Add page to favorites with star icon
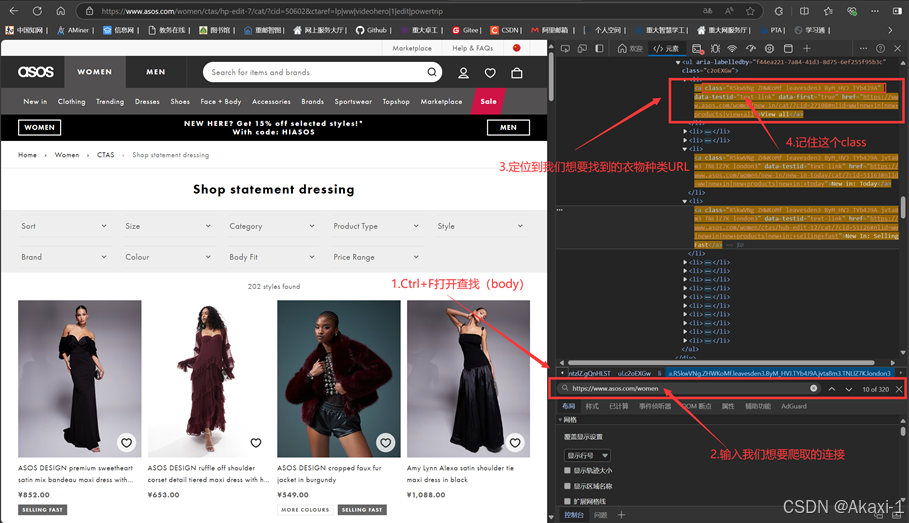 (x=750, y=11)
